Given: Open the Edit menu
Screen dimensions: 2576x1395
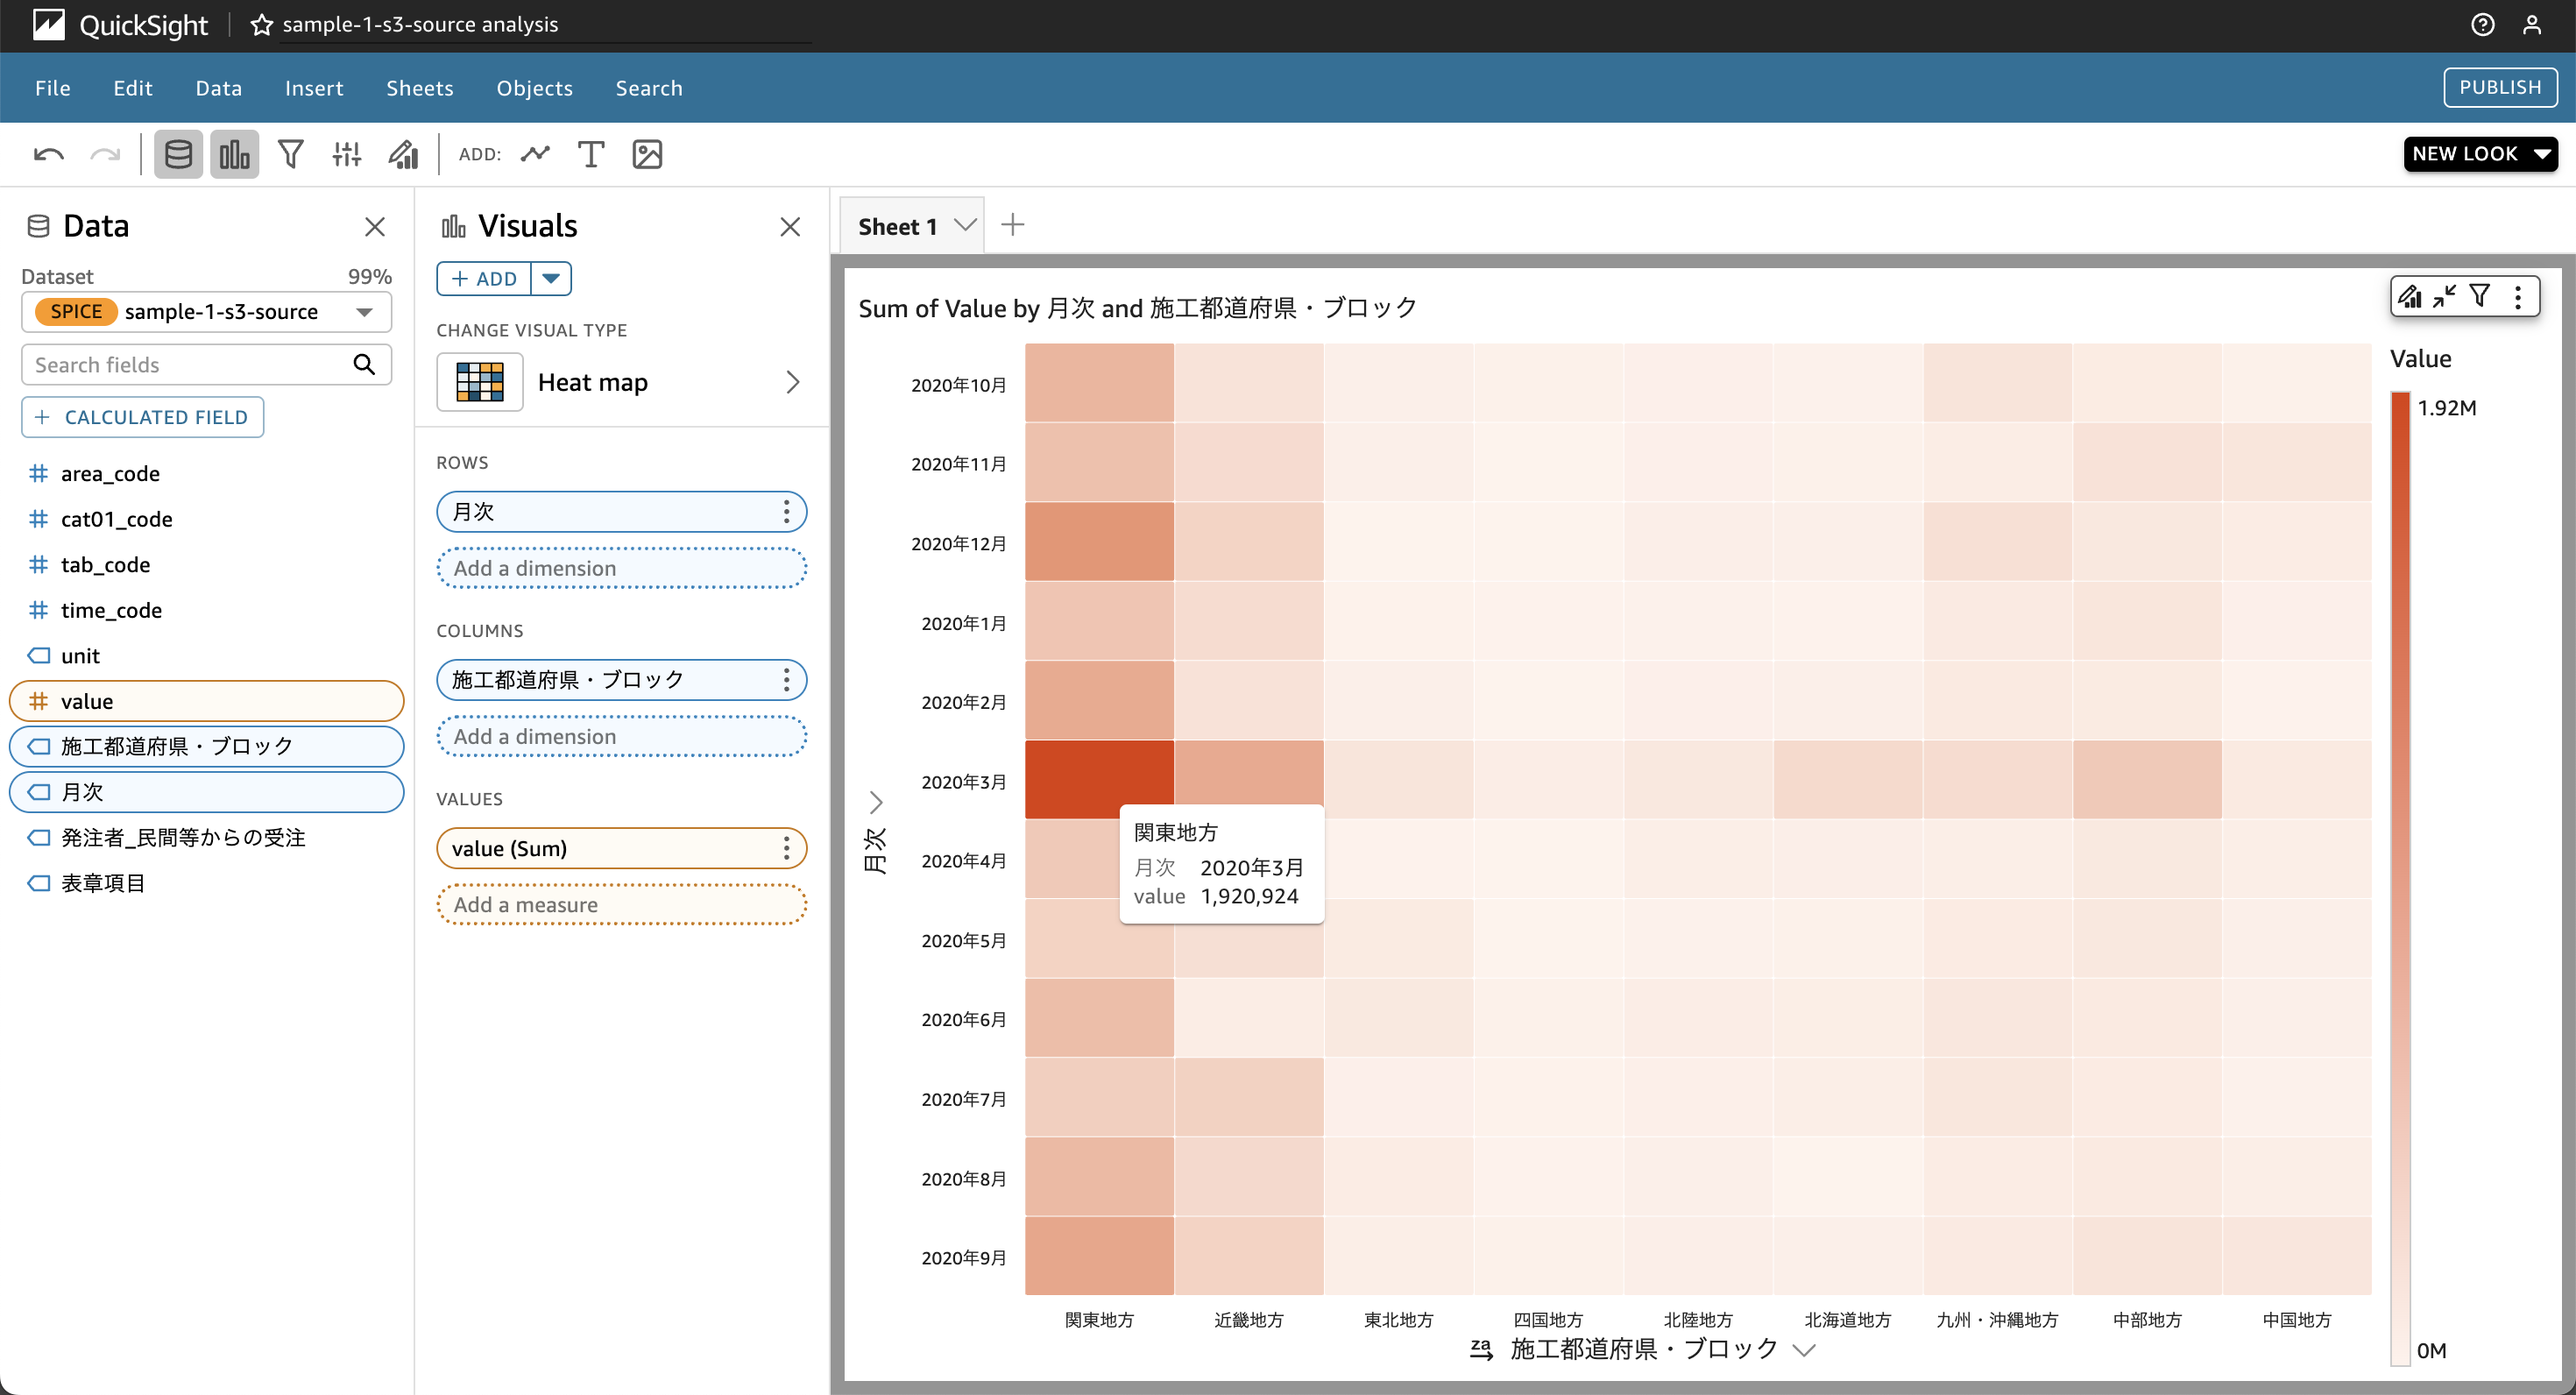Looking at the screenshot, I should pyautogui.click(x=133, y=88).
